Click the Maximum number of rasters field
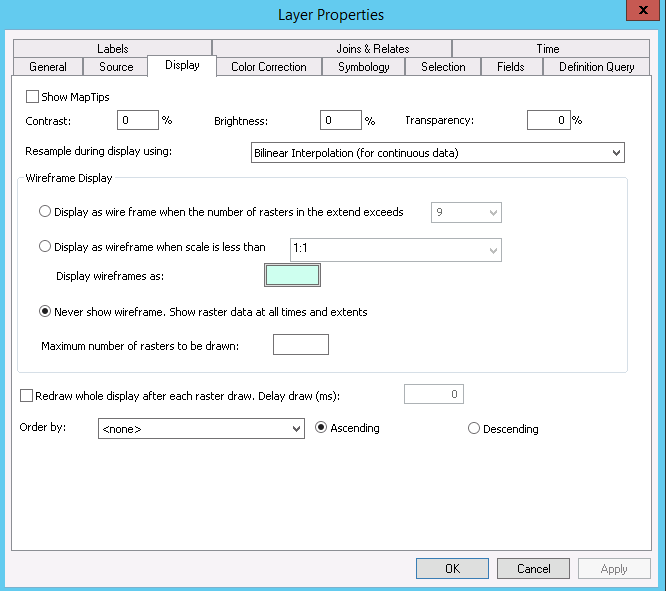666x591 pixels. pyautogui.click(x=300, y=345)
